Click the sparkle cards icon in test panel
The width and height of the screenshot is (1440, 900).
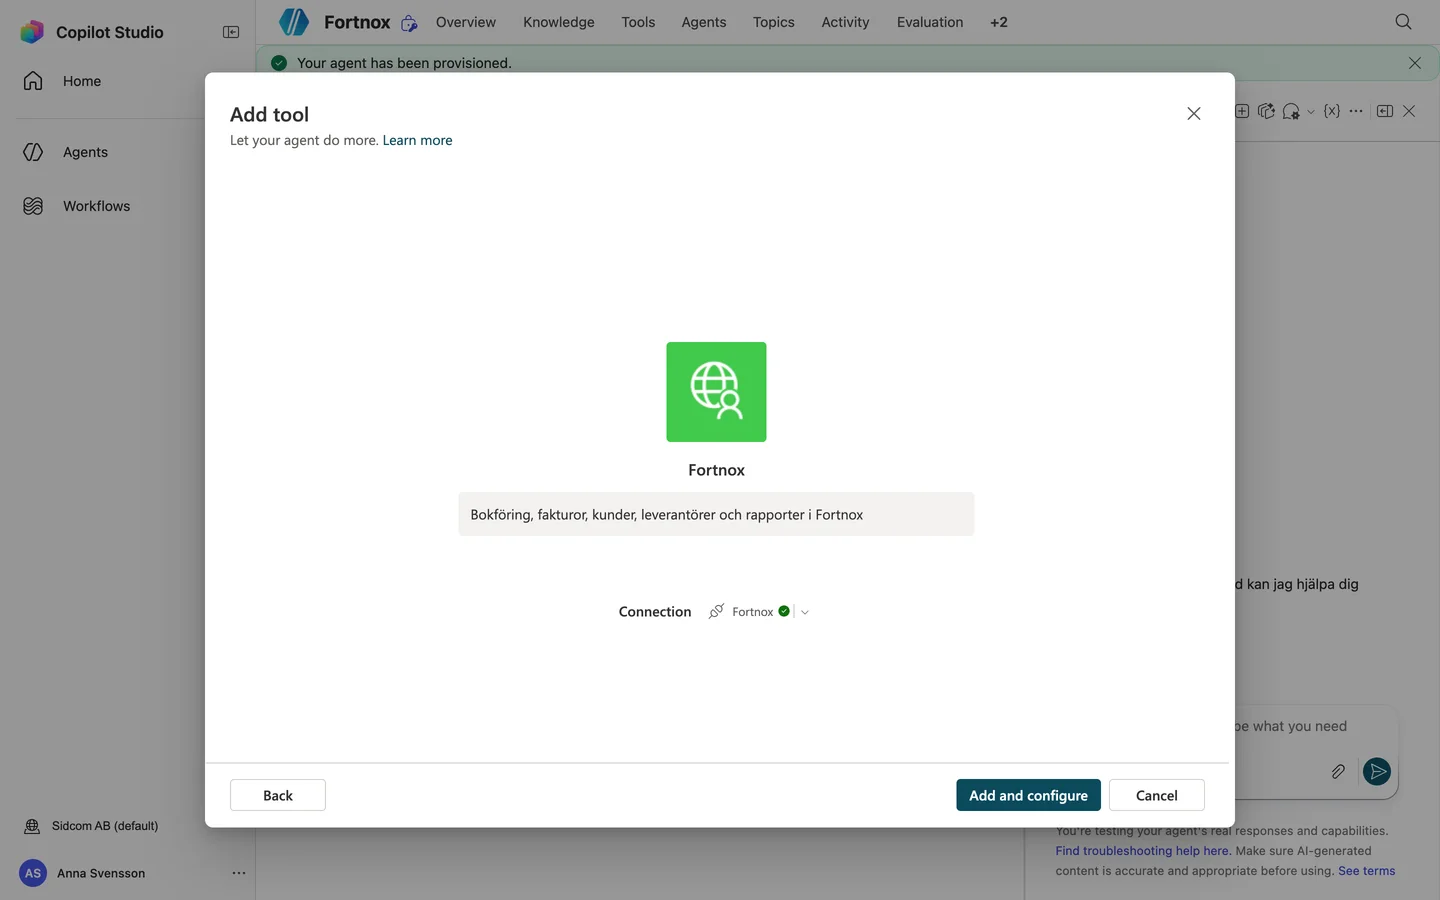tap(1266, 111)
